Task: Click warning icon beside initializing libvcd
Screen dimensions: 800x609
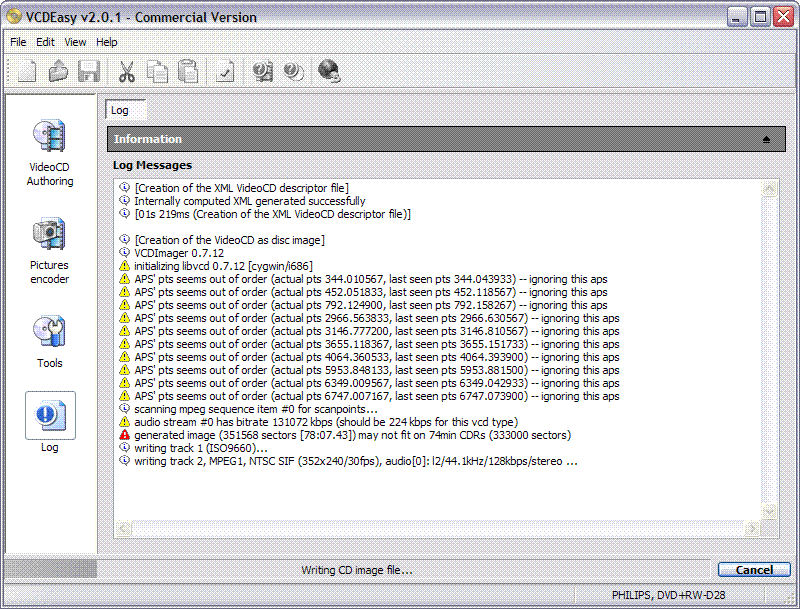Action: tap(124, 266)
